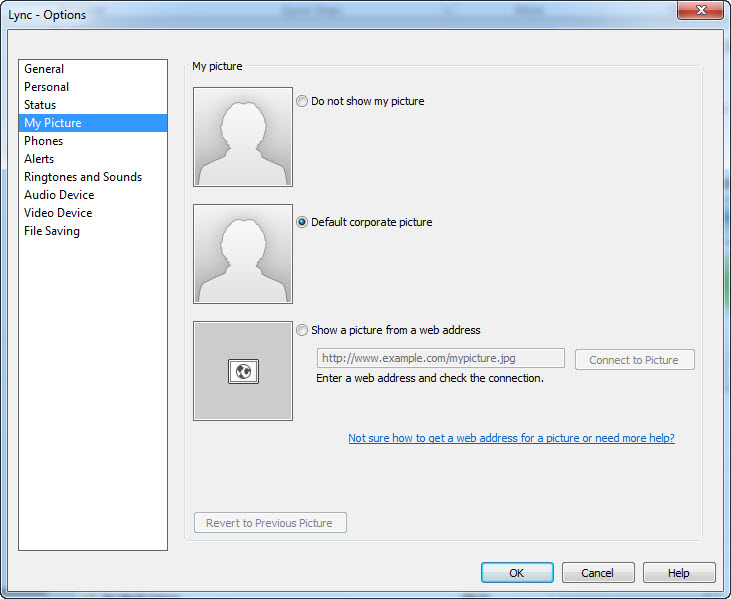
Task: Click the 'Enter a web address and check the connection.' text
Action: click(x=430, y=379)
